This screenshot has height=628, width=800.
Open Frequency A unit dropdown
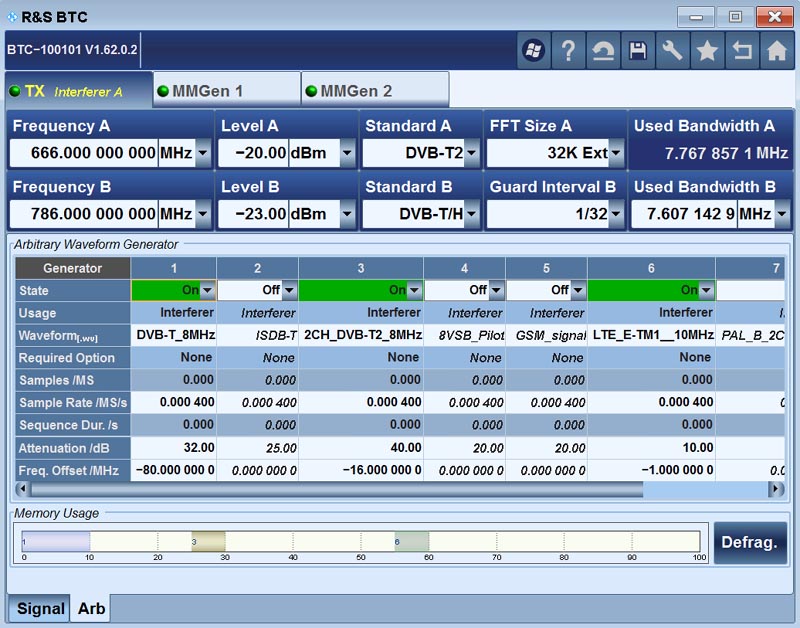point(203,153)
